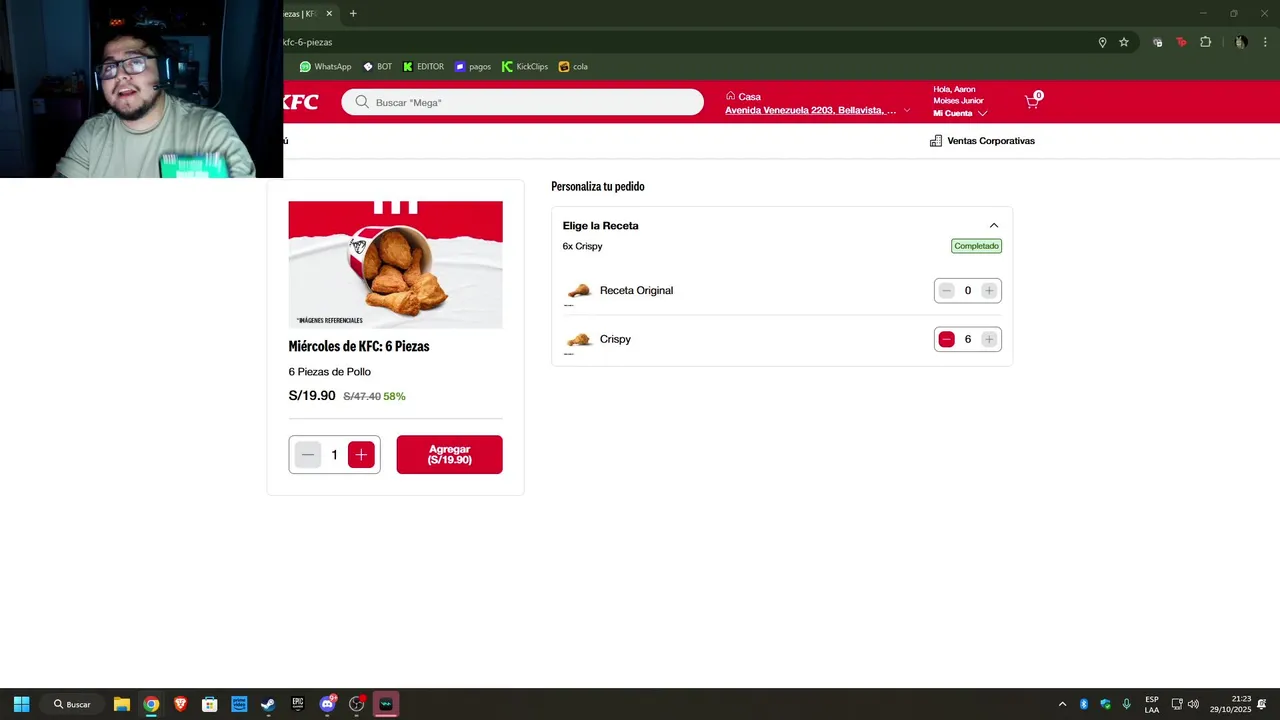Open the pagos bookmark
This screenshot has height=720, width=1280.
pyautogui.click(x=473, y=67)
